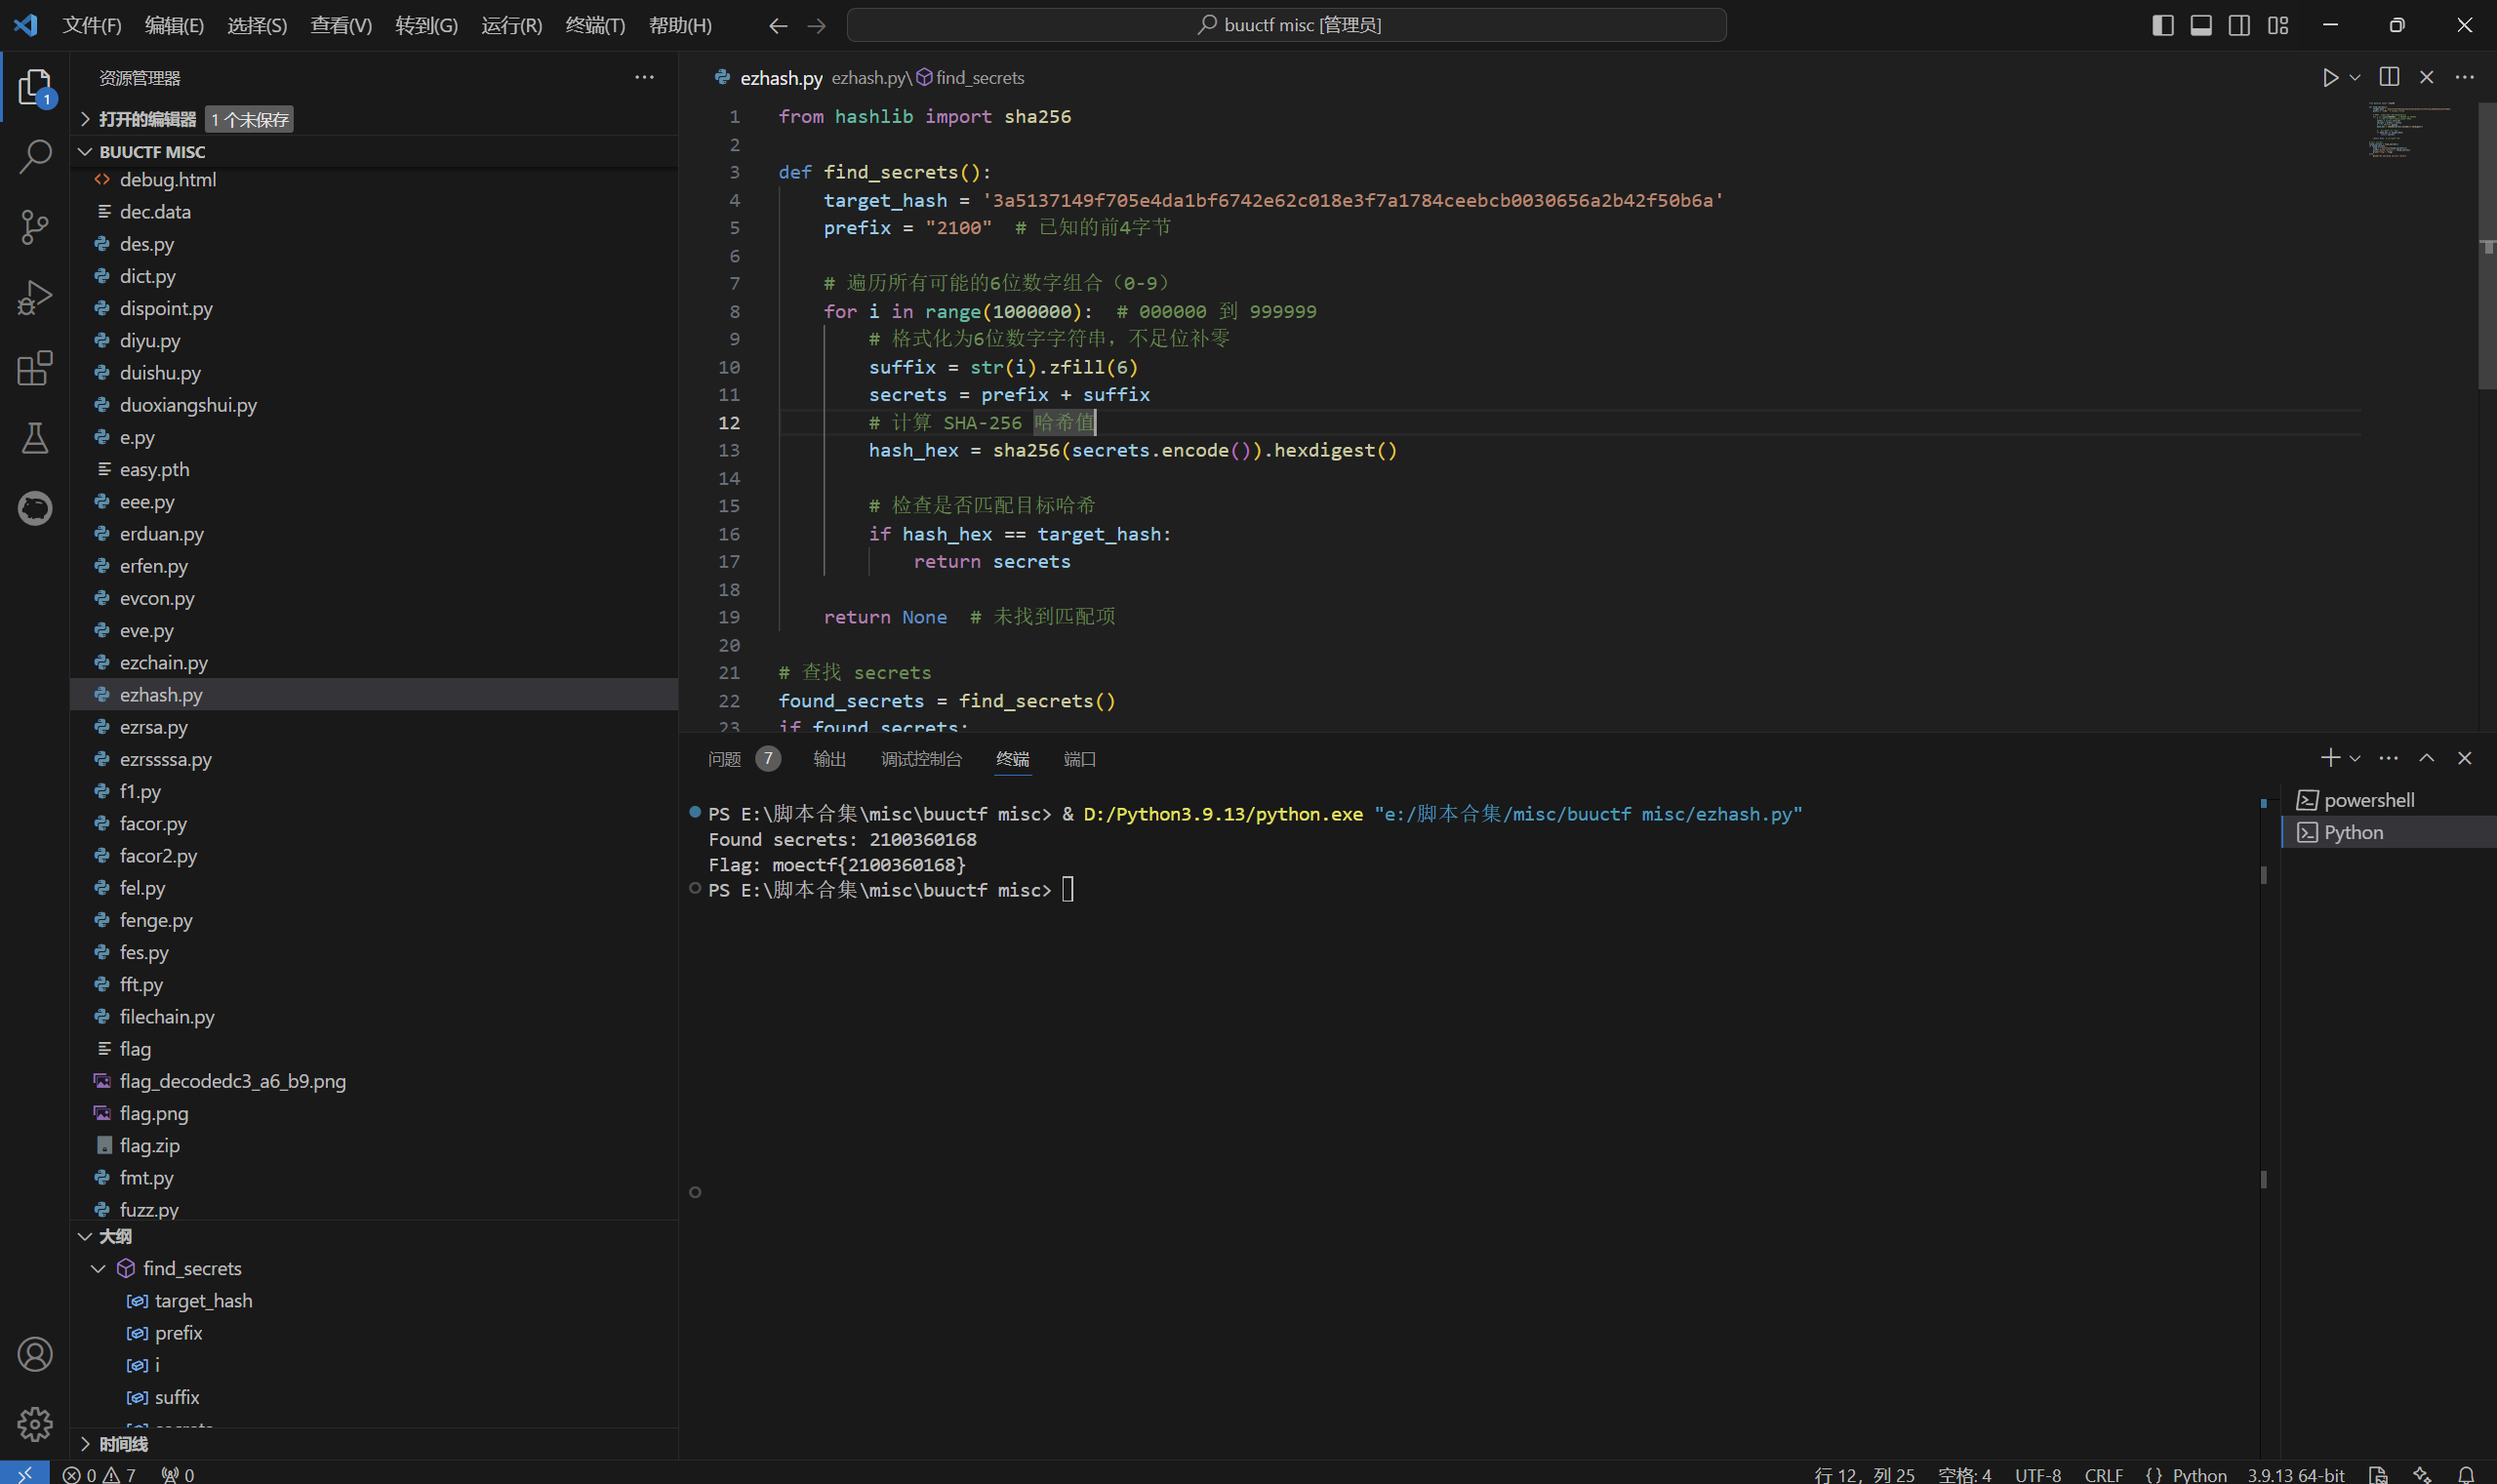The image size is (2497, 1484).
Task: Click line and column indicator in status bar
Action: (x=1864, y=1474)
